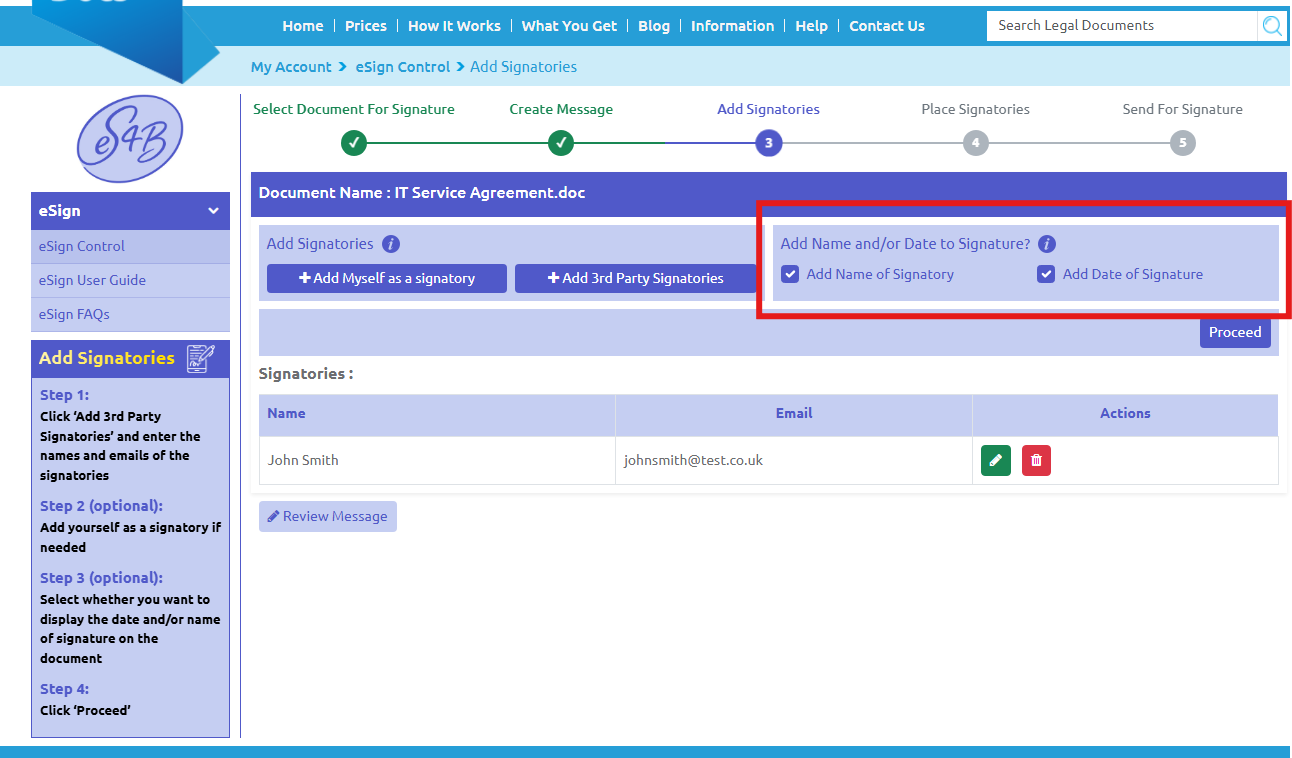Uncheck Add Name of Signatory checkbox
Viewport: 1292px width, 758px height.
[790, 274]
